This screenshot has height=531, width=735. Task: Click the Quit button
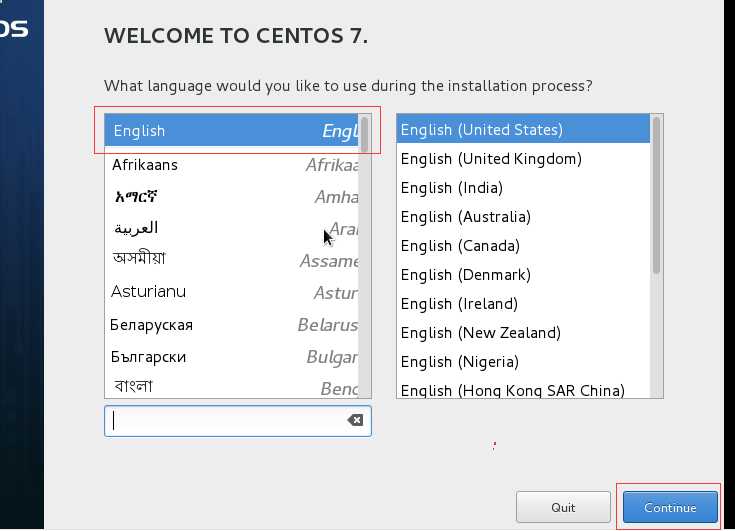563,507
